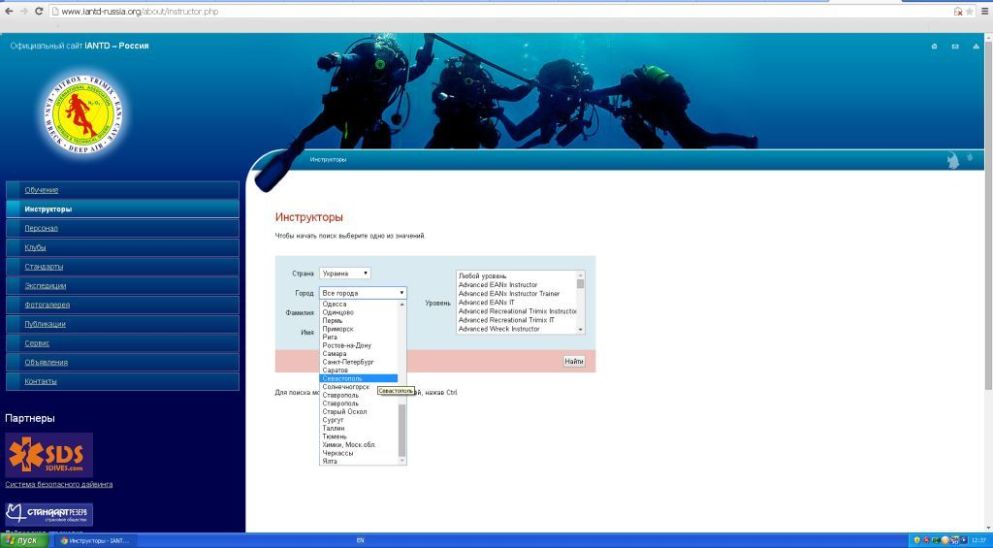
Task: Open the Chrome hamburger menu
Action: [x=983, y=11]
